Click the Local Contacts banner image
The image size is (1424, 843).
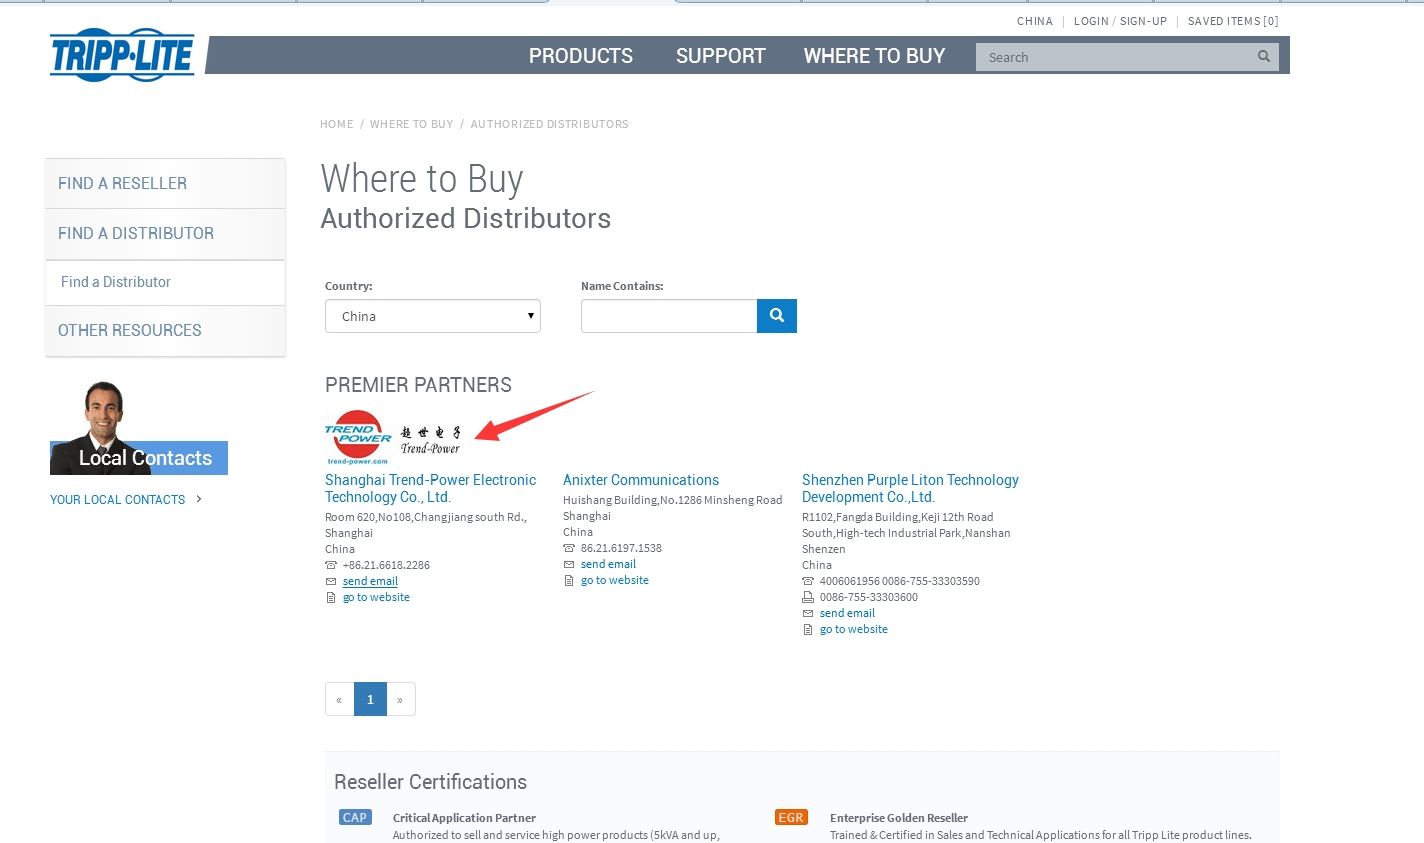point(139,428)
